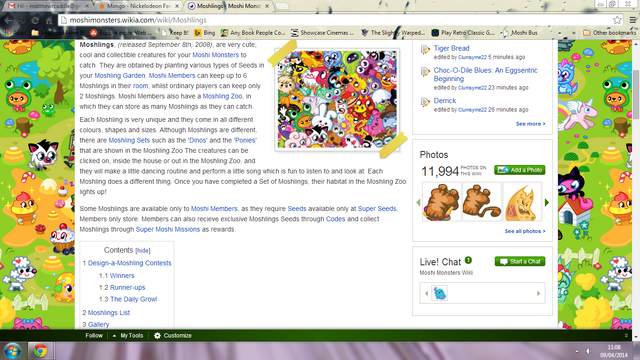Viewport: 640px width, 360px height.
Task: Follow the 'Ponies' link
Action: click(245, 140)
